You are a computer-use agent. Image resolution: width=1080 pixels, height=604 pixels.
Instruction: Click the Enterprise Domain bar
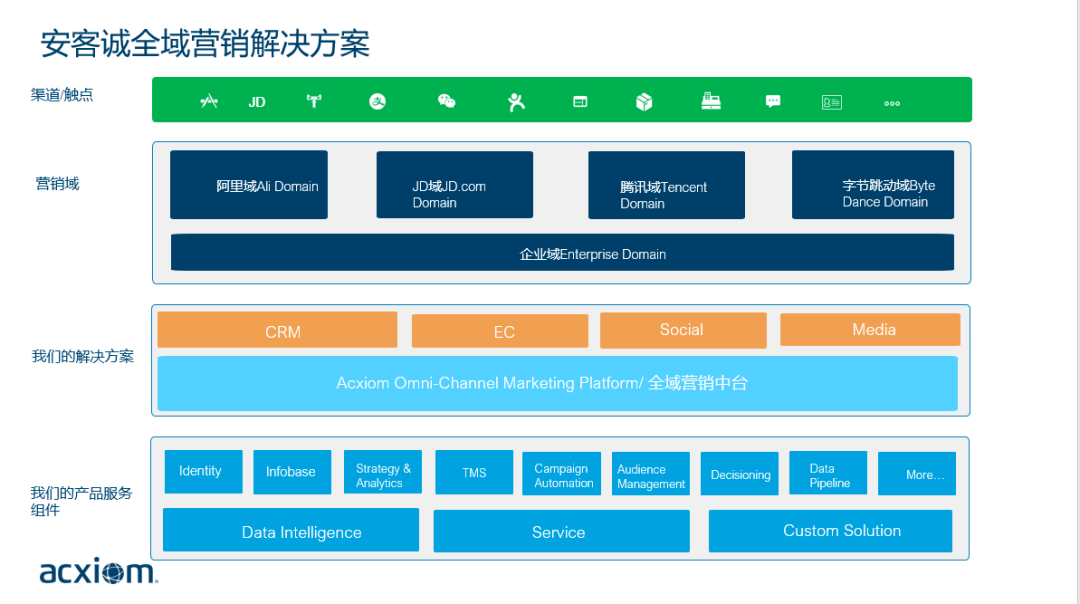pyautogui.click(x=562, y=253)
